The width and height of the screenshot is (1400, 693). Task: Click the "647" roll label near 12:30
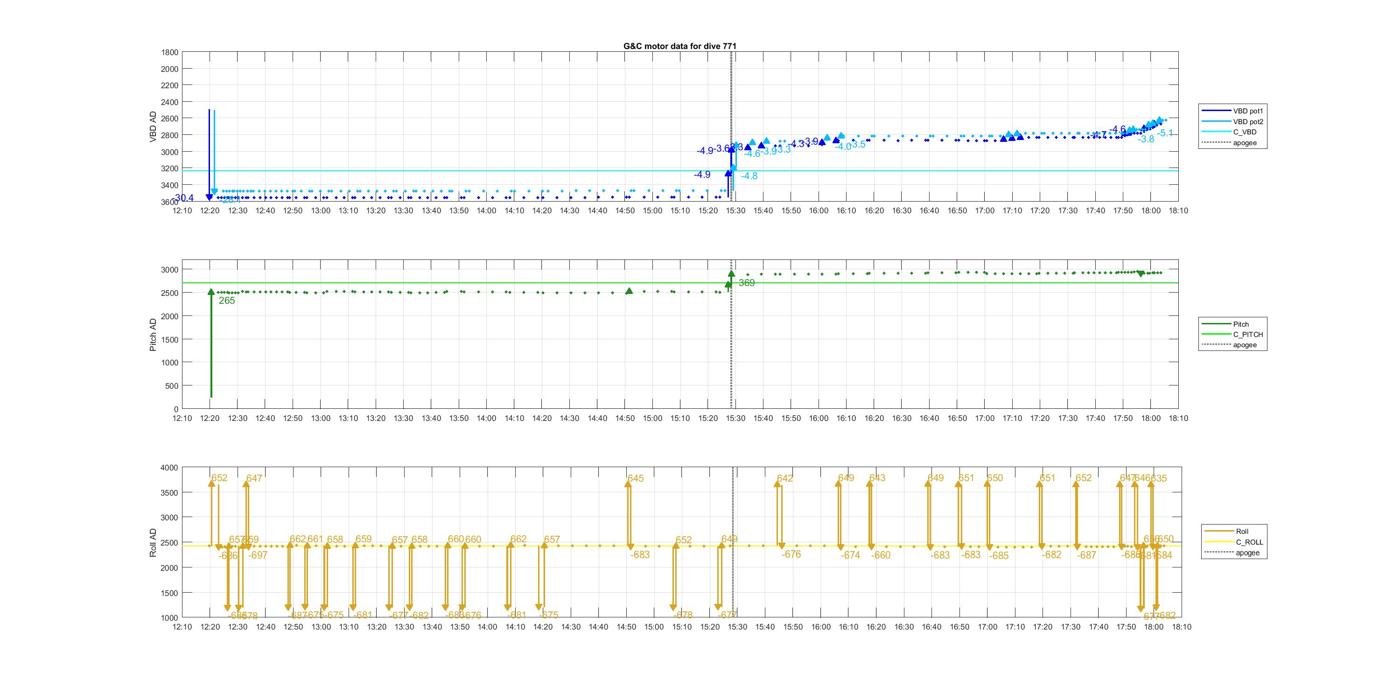(x=254, y=478)
